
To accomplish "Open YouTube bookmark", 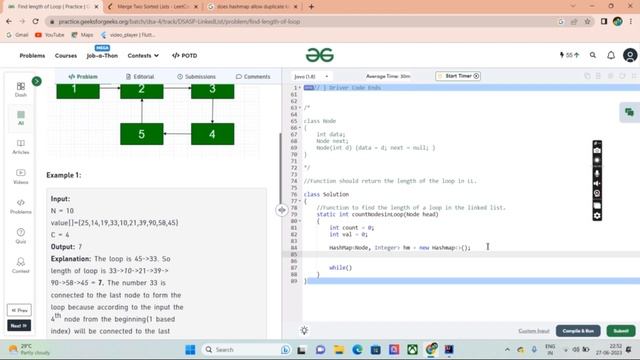I will pos(50,35).
